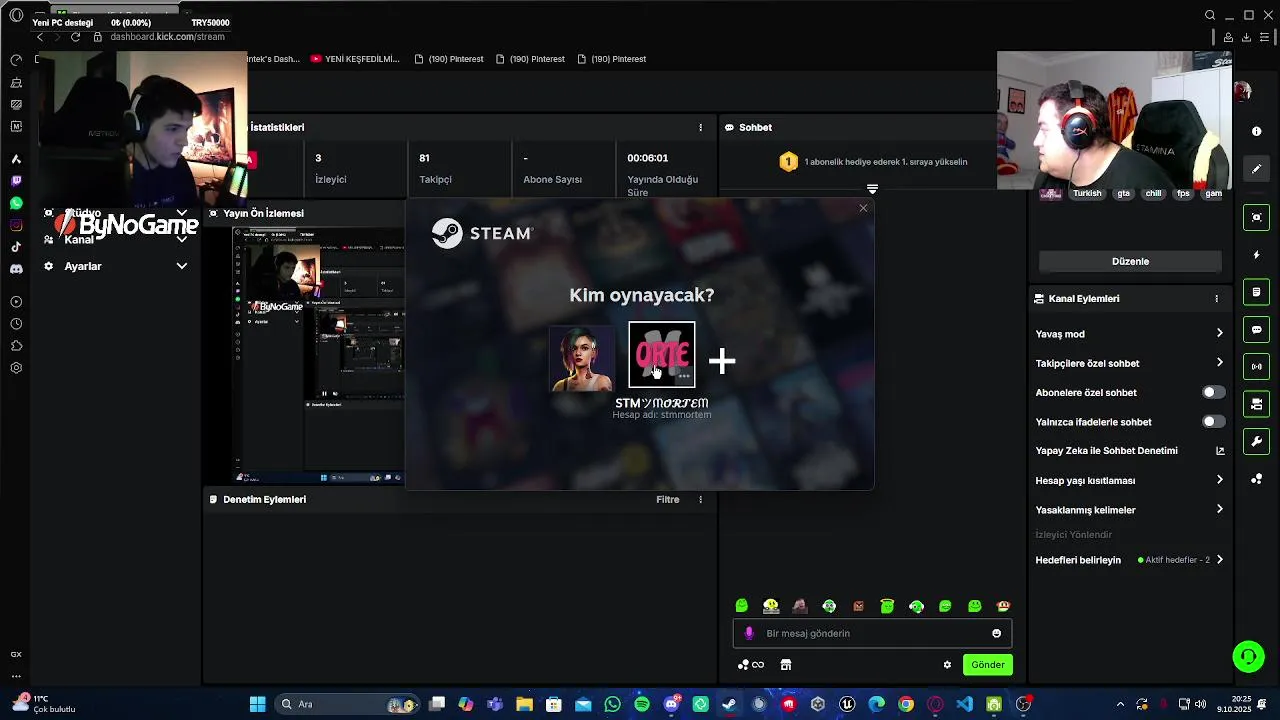Open WhatsApp from the browser sidebar

[16, 203]
